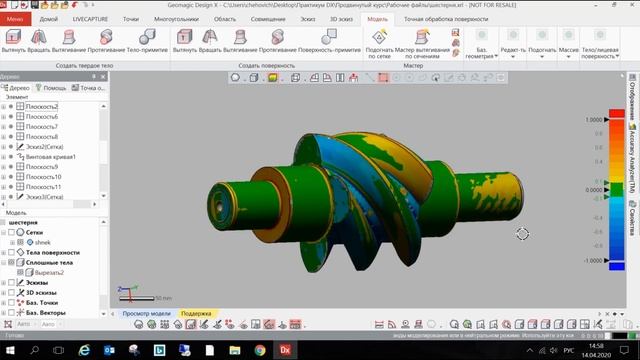The height and width of the screenshot is (360, 640).
Task: Choose Подогнать по сетке tool
Action: pos(380,44)
